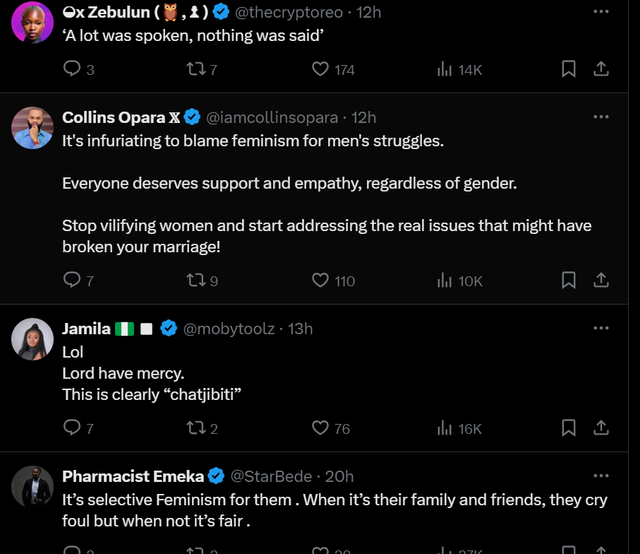
Task: Click Jamila's profile avatar
Action: click(32, 340)
